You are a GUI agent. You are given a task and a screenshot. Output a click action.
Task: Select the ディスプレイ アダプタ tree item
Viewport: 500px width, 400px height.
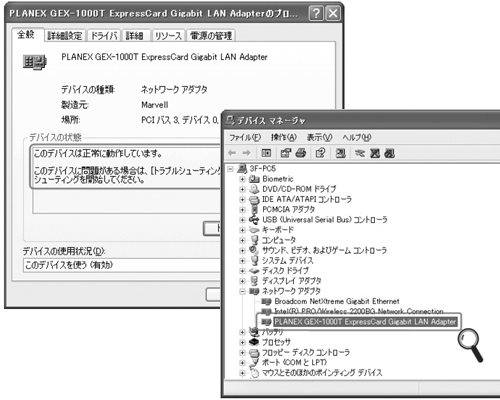(x=292, y=281)
